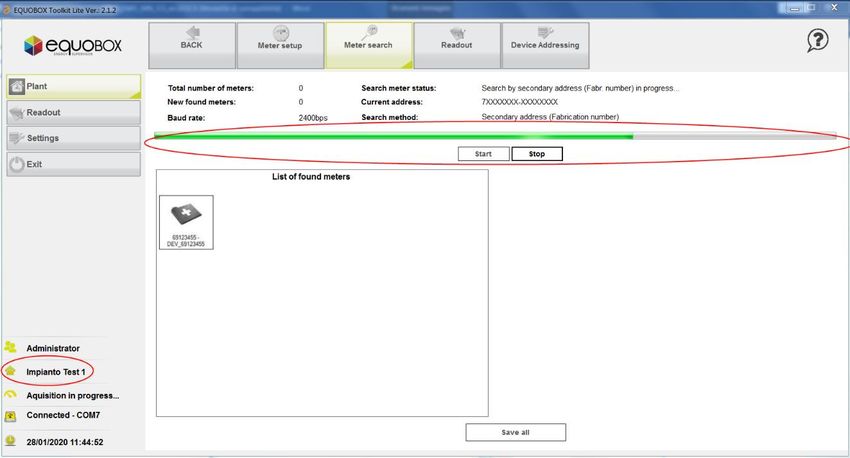Click the Impianto Test 1 plant icon
The height and width of the screenshot is (458, 850).
pyautogui.click(x=10, y=371)
